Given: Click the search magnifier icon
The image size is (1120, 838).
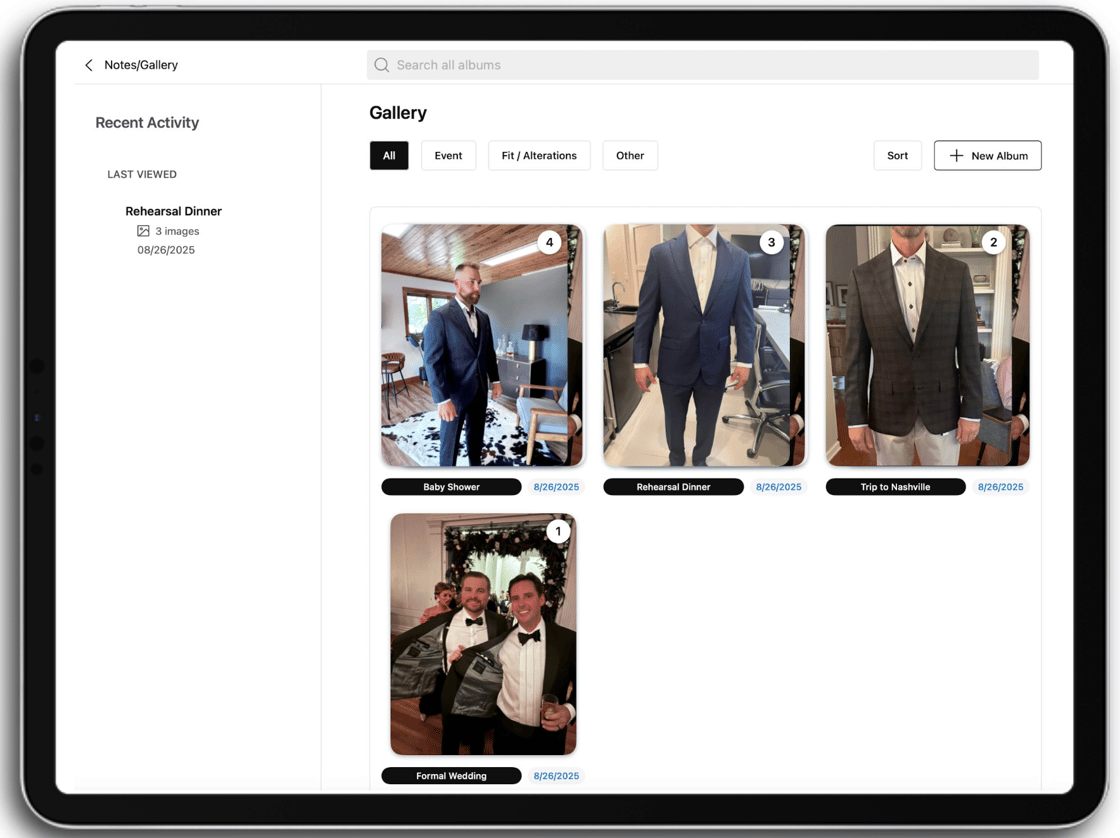Looking at the screenshot, I should [382, 65].
